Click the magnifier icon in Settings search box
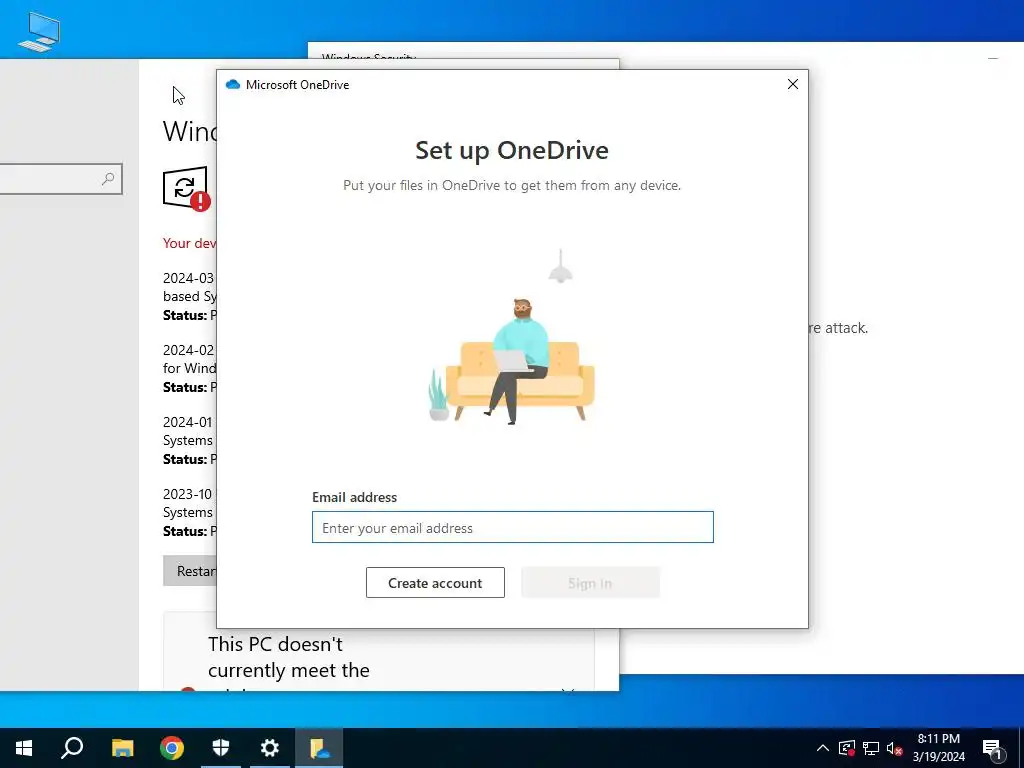The width and height of the screenshot is (1024, 768). [108, 178]
